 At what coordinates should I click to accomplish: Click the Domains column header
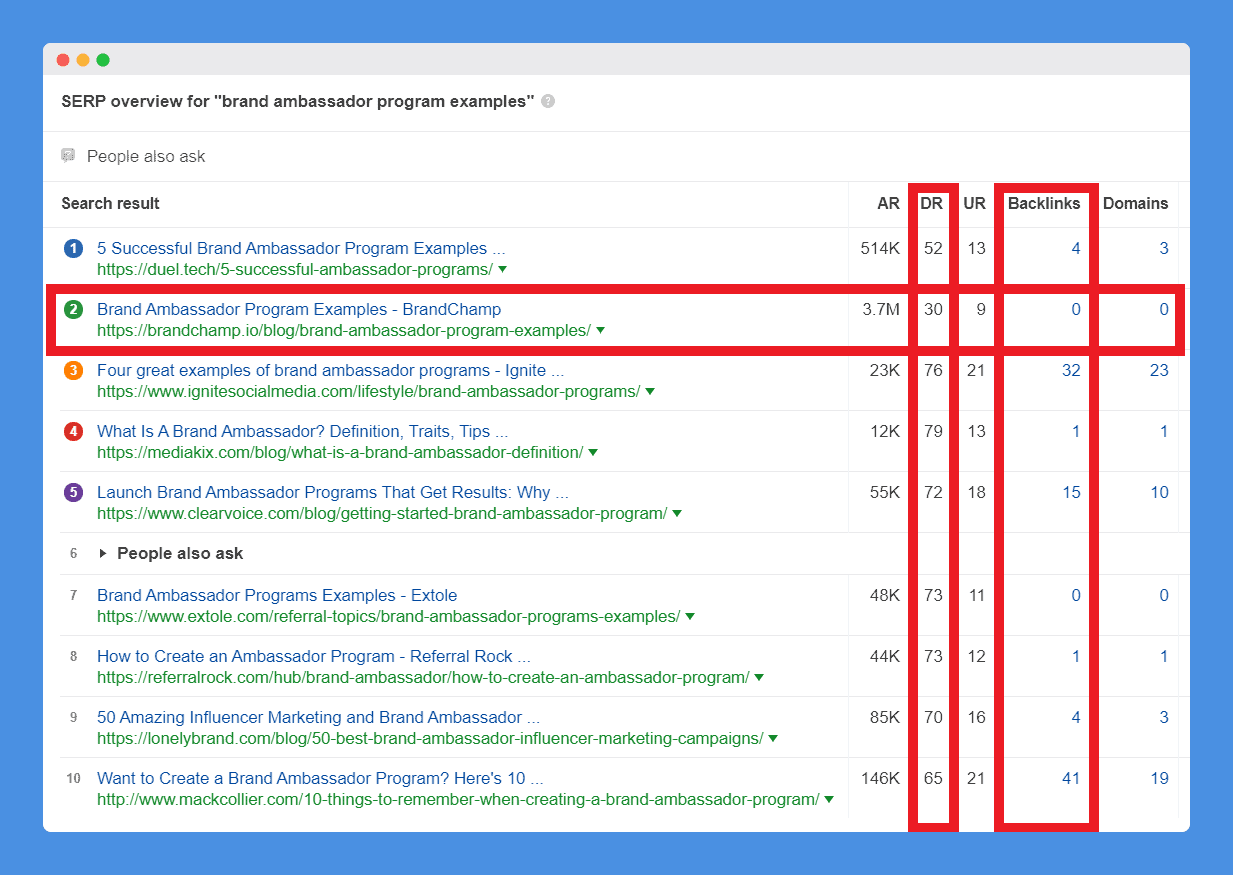[x=1135, y=203]
